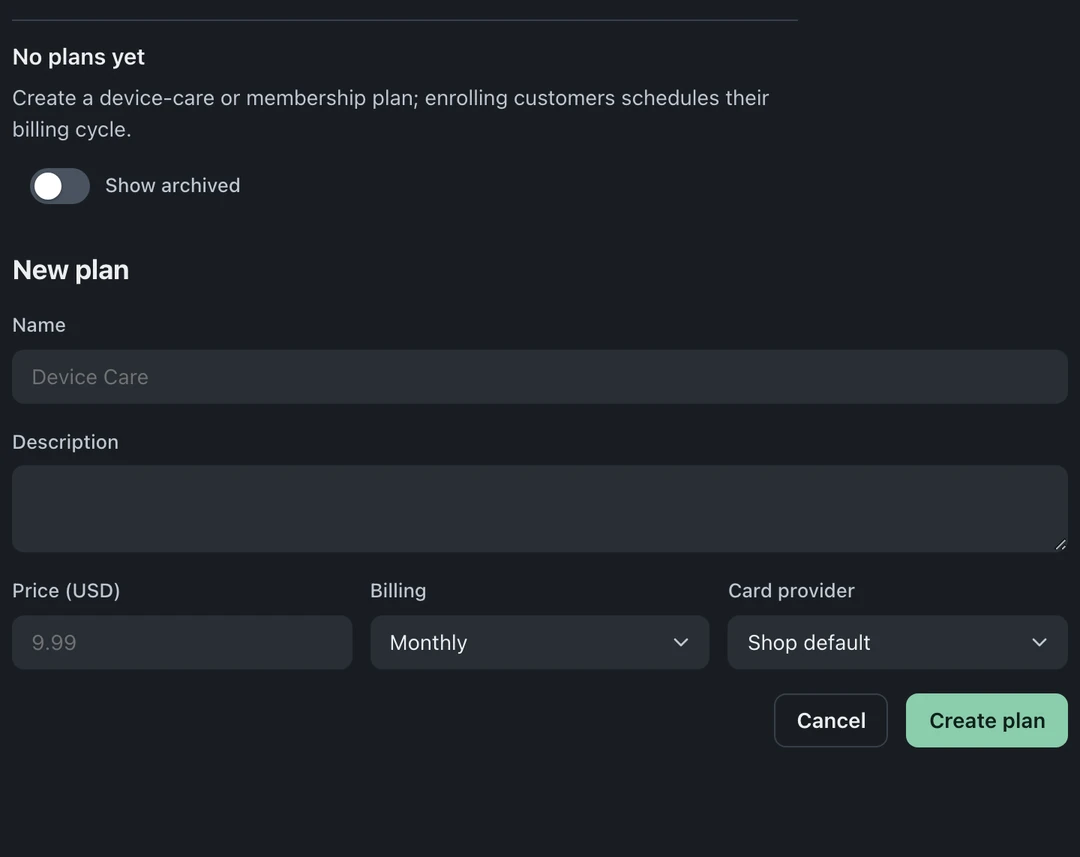This screenshot has height=857, width=1080.
Task: Click the description resize handle
Action: [x=1061, y=545]
